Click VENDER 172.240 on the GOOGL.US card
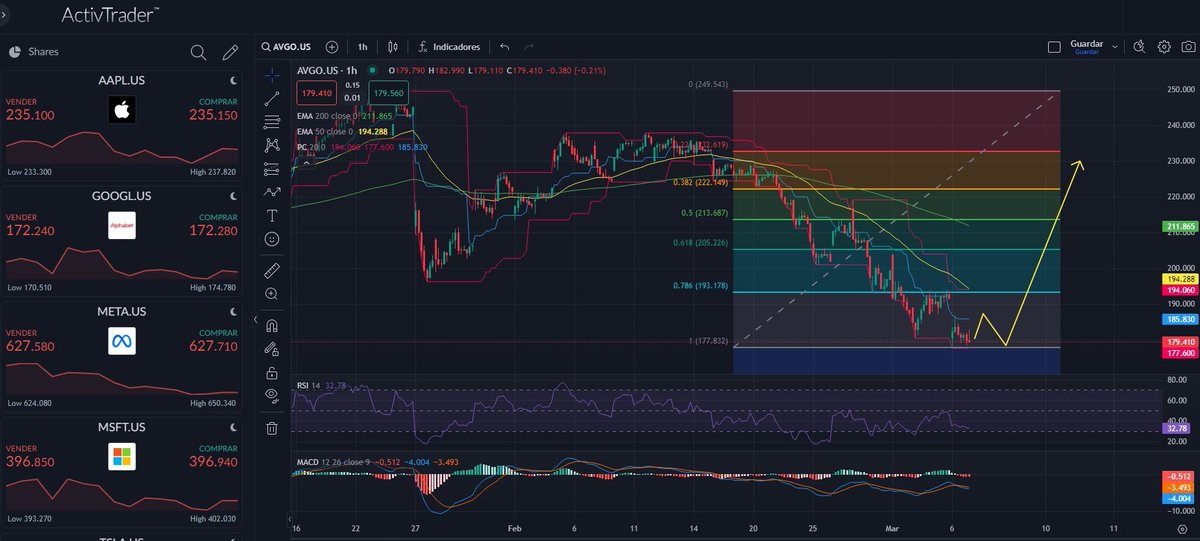Viewport: 1200px width, 541px height. pyautogui.click(x=31, y=226)
